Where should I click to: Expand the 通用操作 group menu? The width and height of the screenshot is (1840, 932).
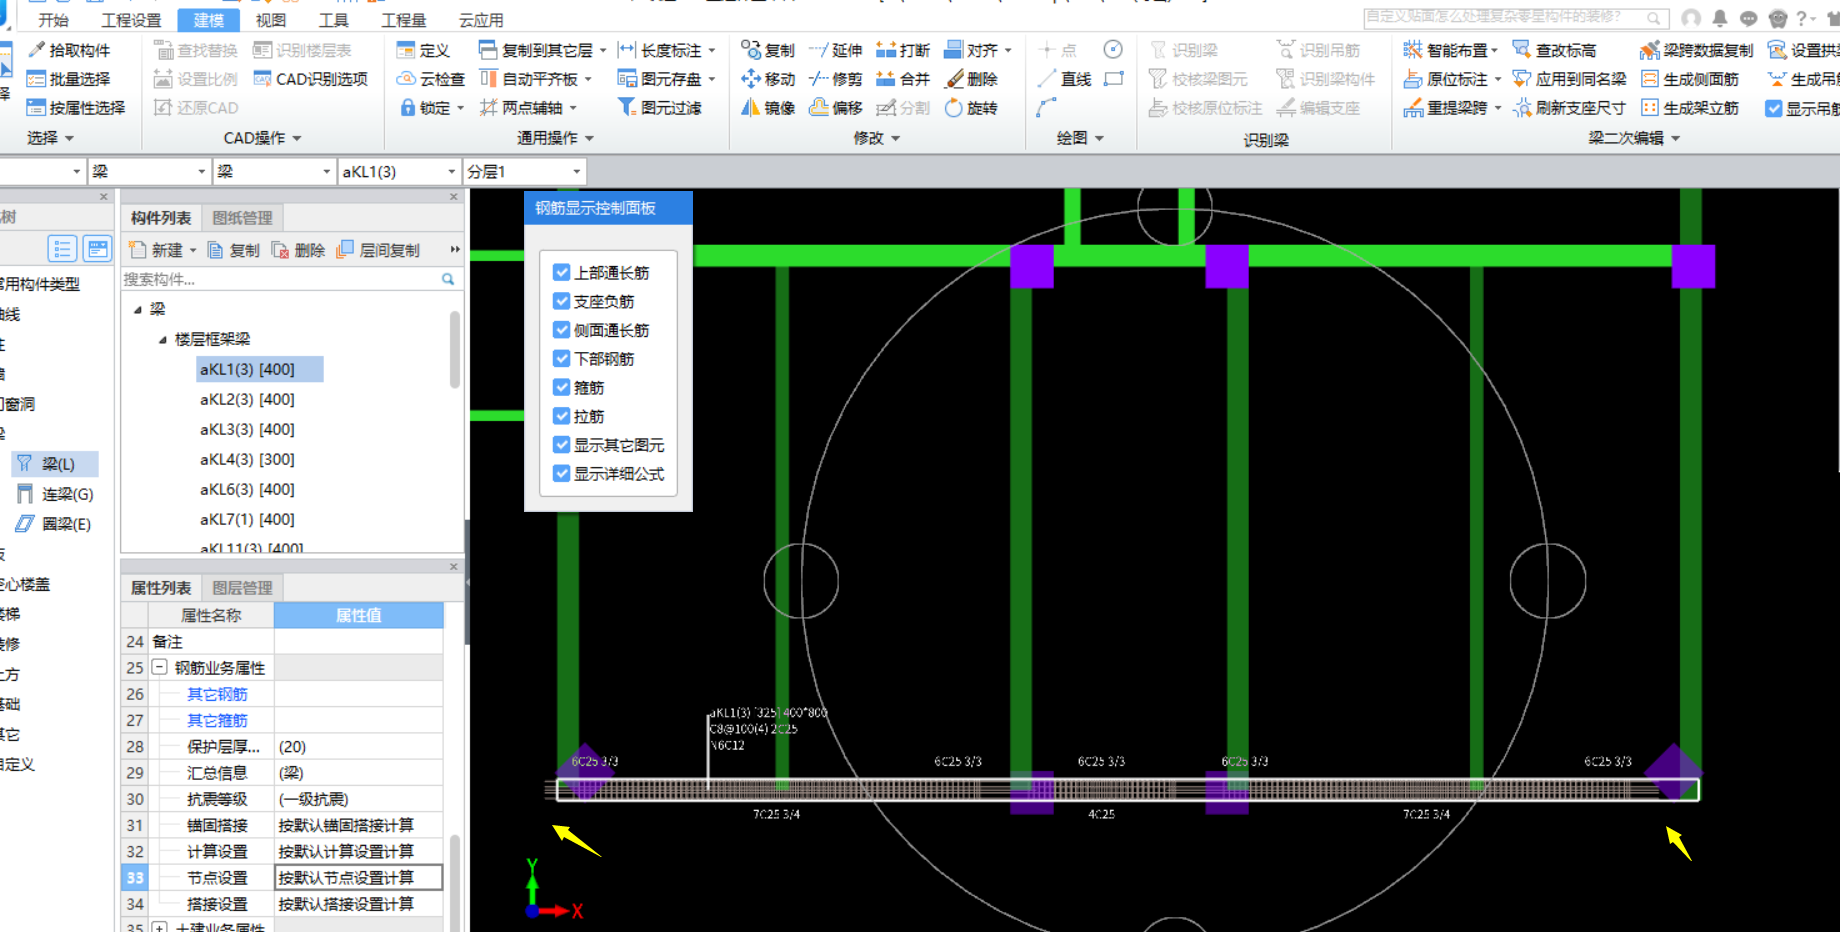point(555,138)
